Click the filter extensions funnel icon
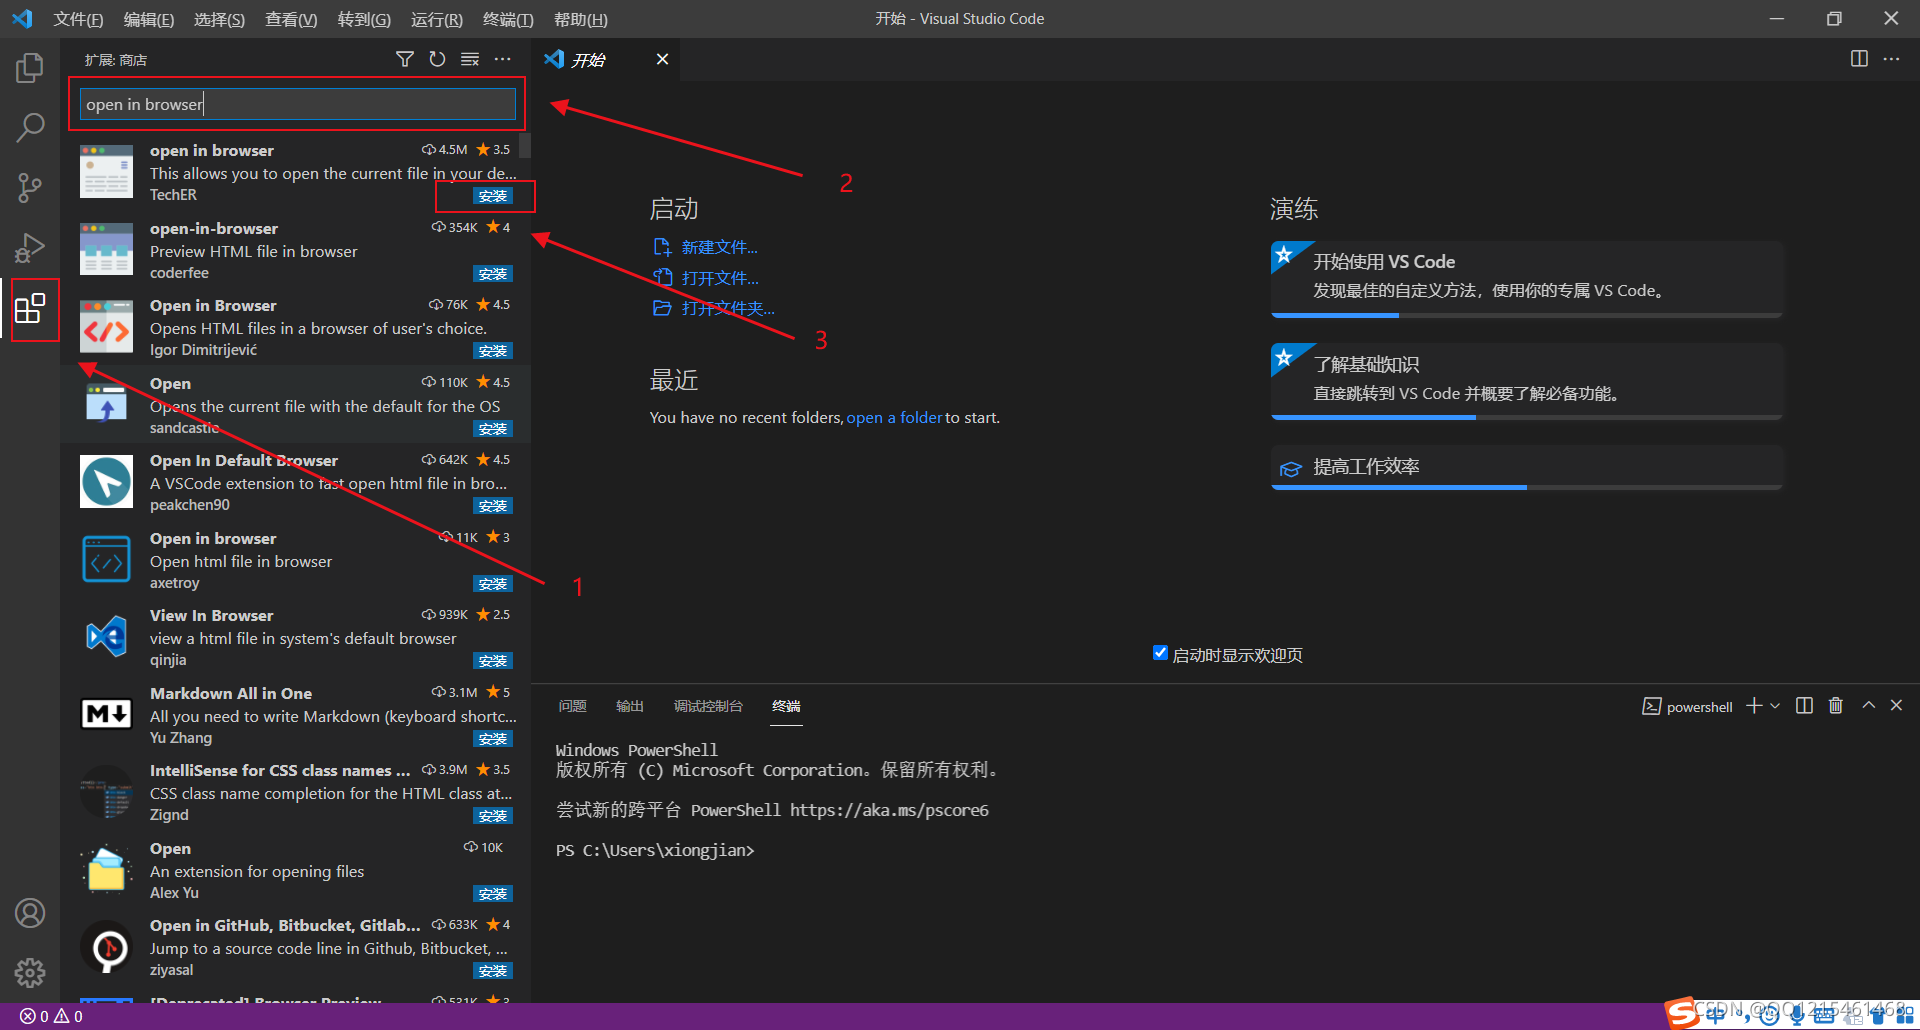This screenshot has width=1920, height=1030. tap(404, 60)
